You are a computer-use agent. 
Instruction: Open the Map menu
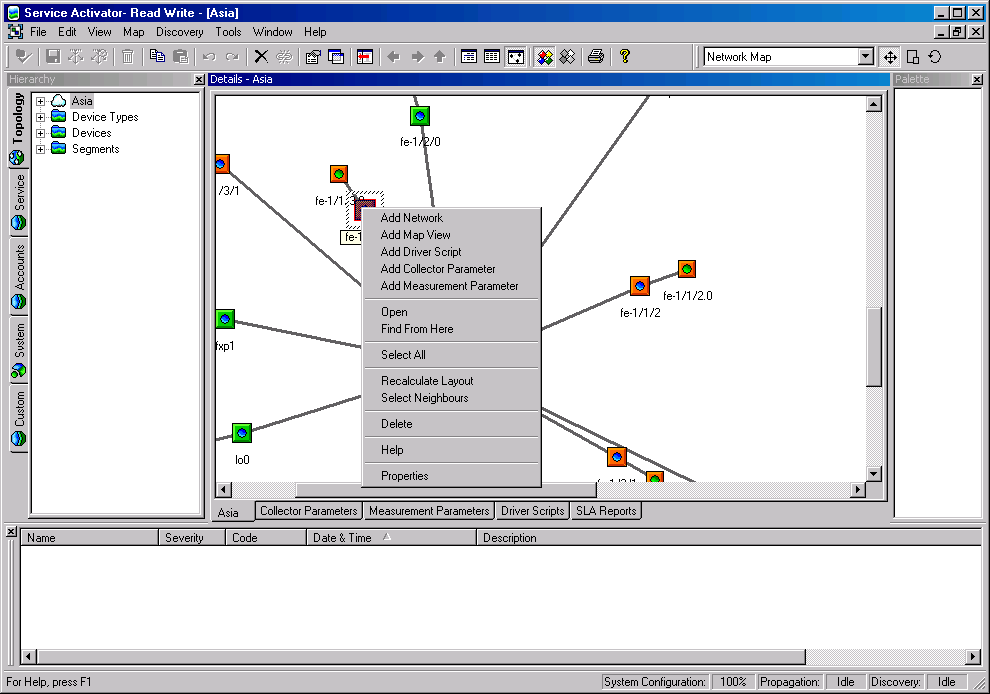pyautogui.click(x=133, y=32)
